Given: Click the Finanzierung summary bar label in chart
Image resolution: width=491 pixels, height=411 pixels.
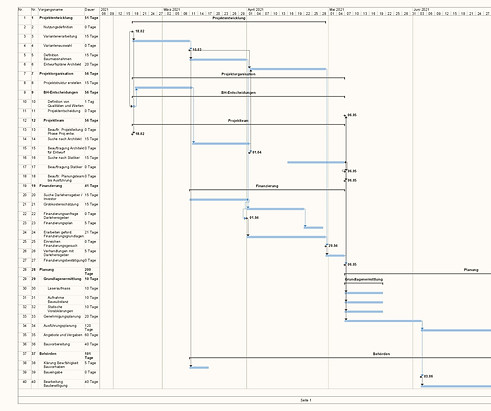Looking at the screenshot, I should (267, 186).
